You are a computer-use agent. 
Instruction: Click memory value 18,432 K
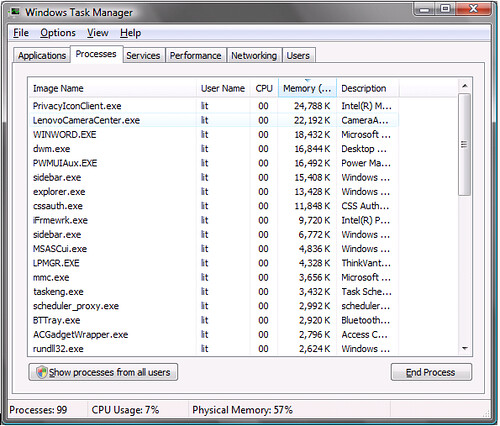click(x=312, y=135)
